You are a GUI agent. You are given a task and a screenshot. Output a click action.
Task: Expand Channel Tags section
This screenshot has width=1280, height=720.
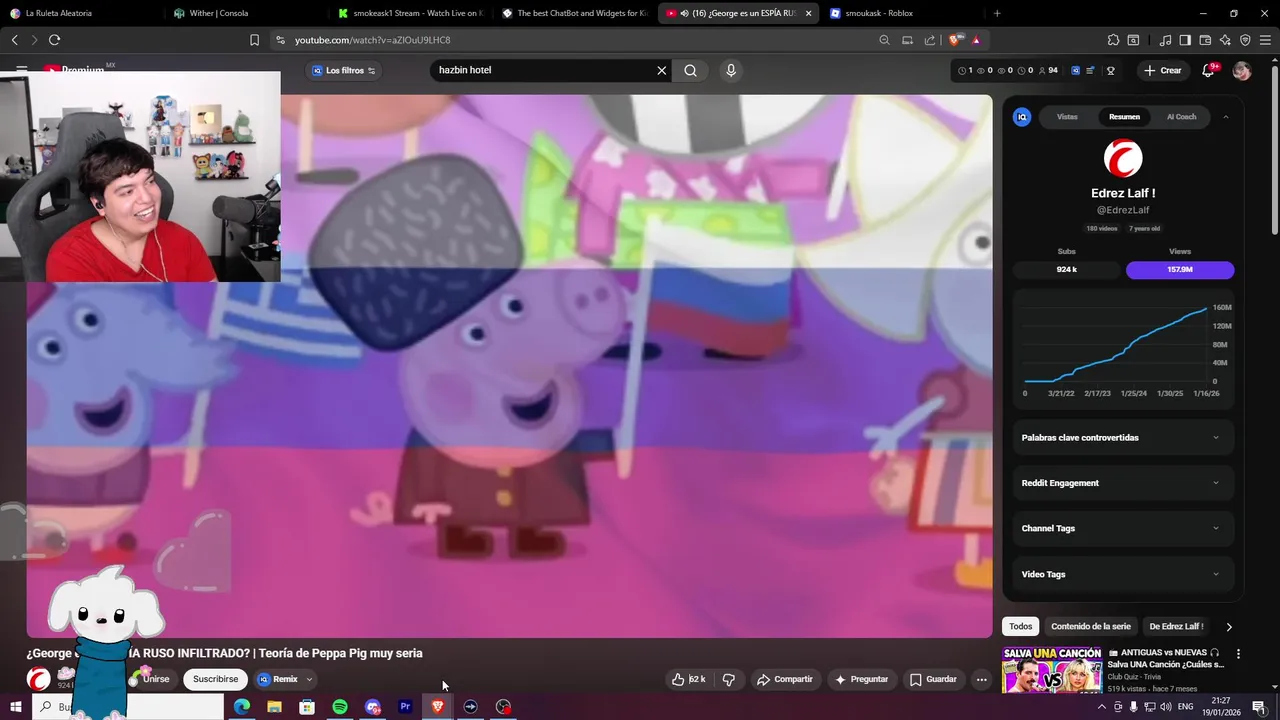coord(1123,528)
